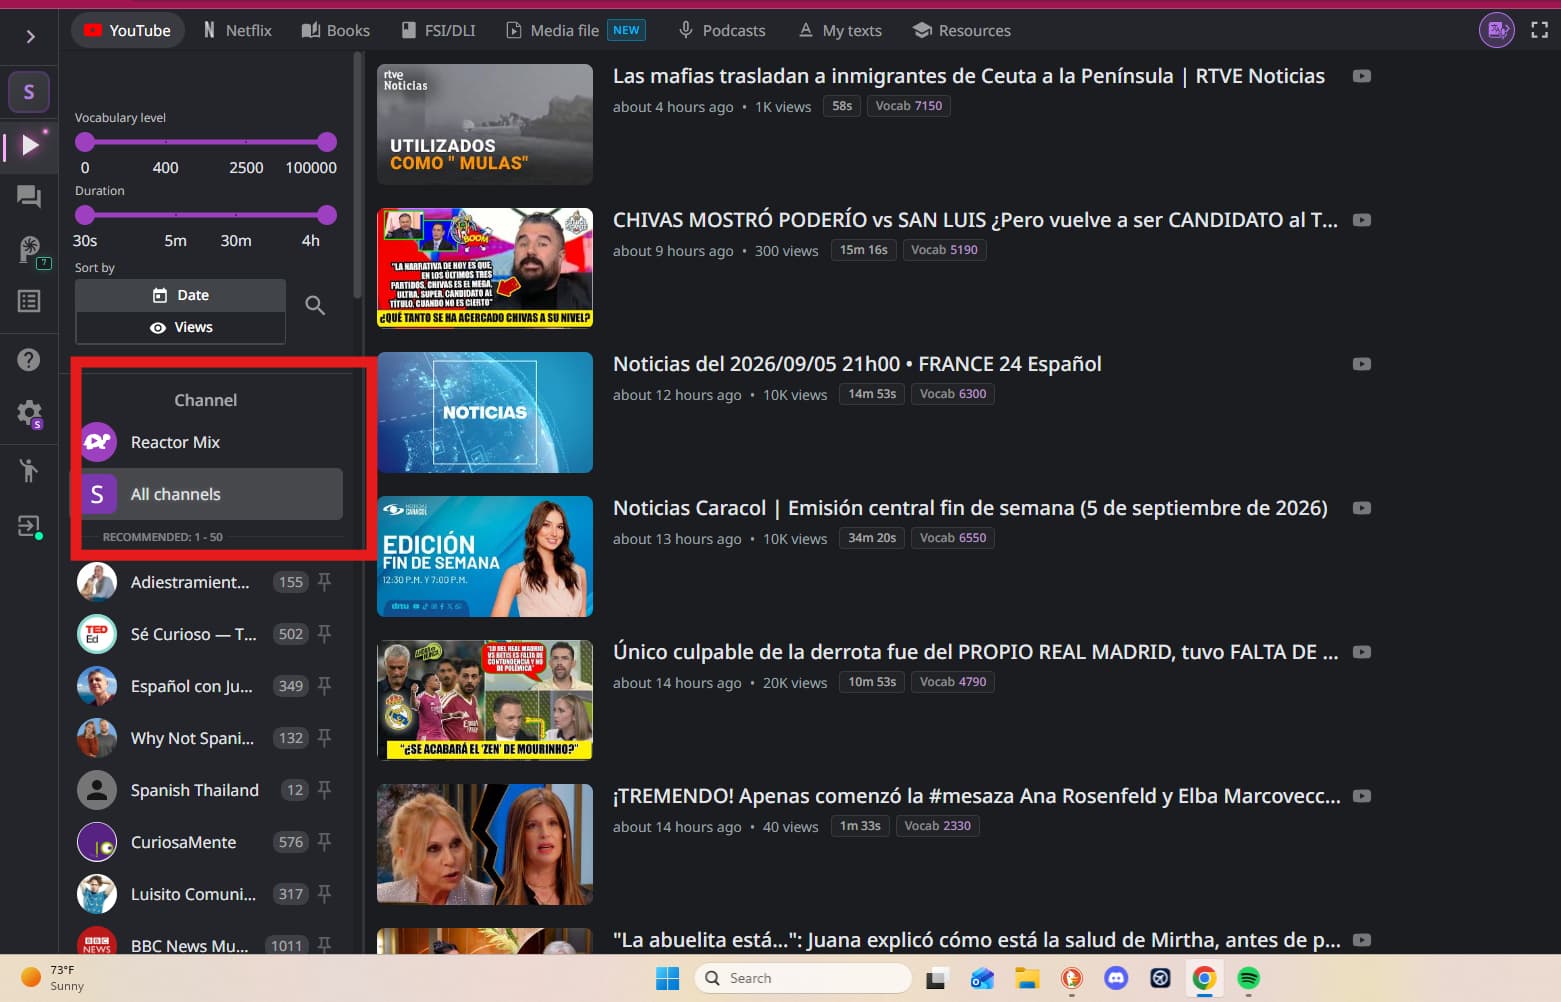Click the walking person icon in sidebar
1561x1002 pixels.
(x=29, y=469)
